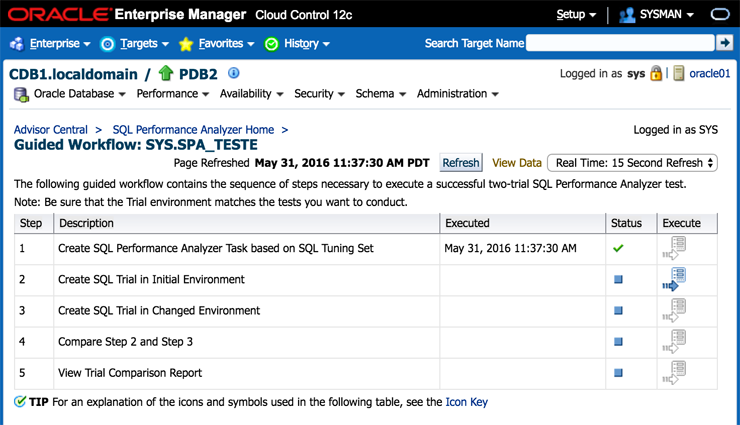Click execute icon for Step 1 row
The height and width of the screenshot is (425, 740).
pyautogui.click(x=673, y=248)
